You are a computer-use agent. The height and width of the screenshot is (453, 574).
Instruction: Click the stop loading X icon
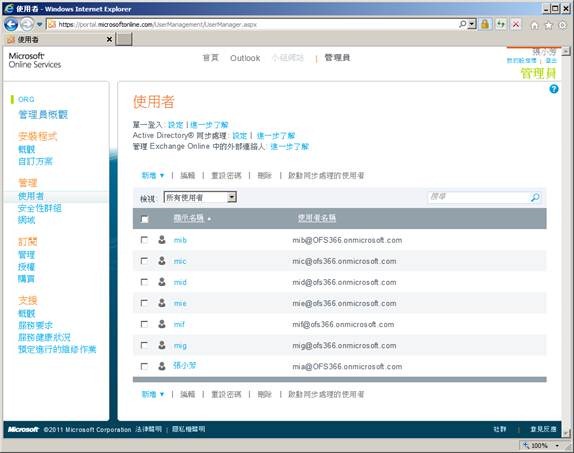516,25
